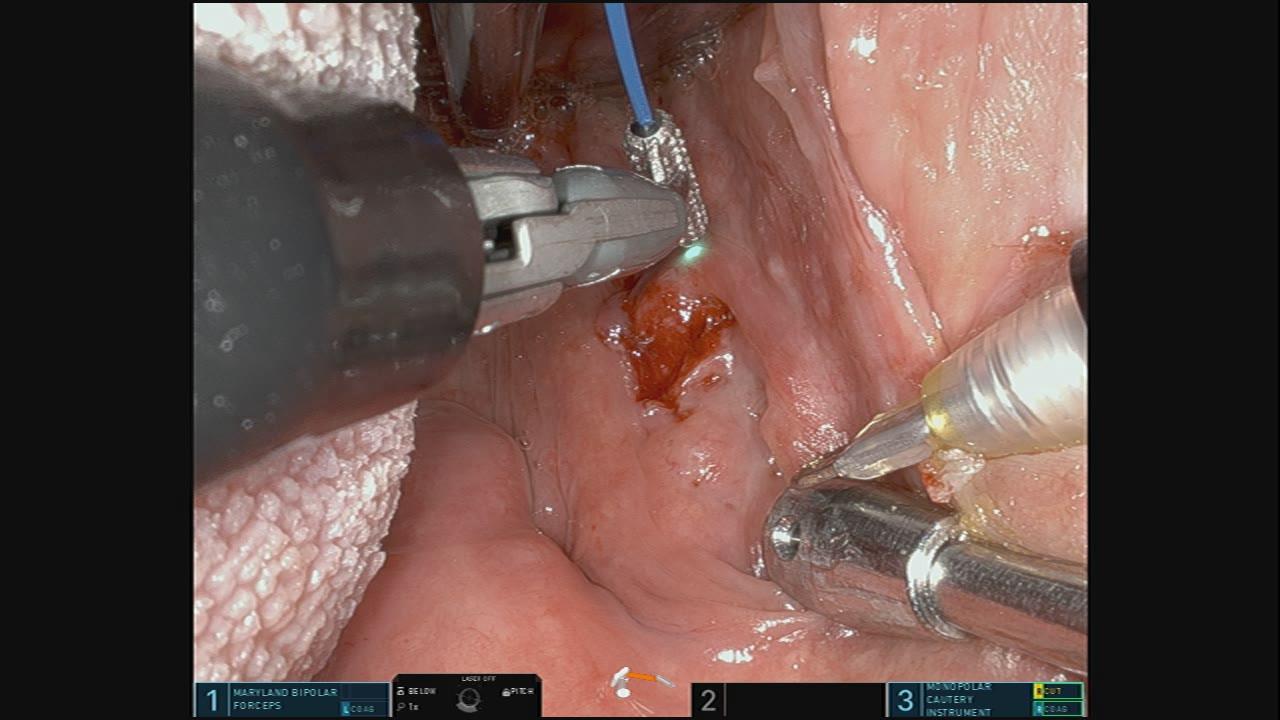Screen dimensions: 1280x720
Task: Select arm 3 number indicator
Action: pyautogui.click(x=905, y=701)
